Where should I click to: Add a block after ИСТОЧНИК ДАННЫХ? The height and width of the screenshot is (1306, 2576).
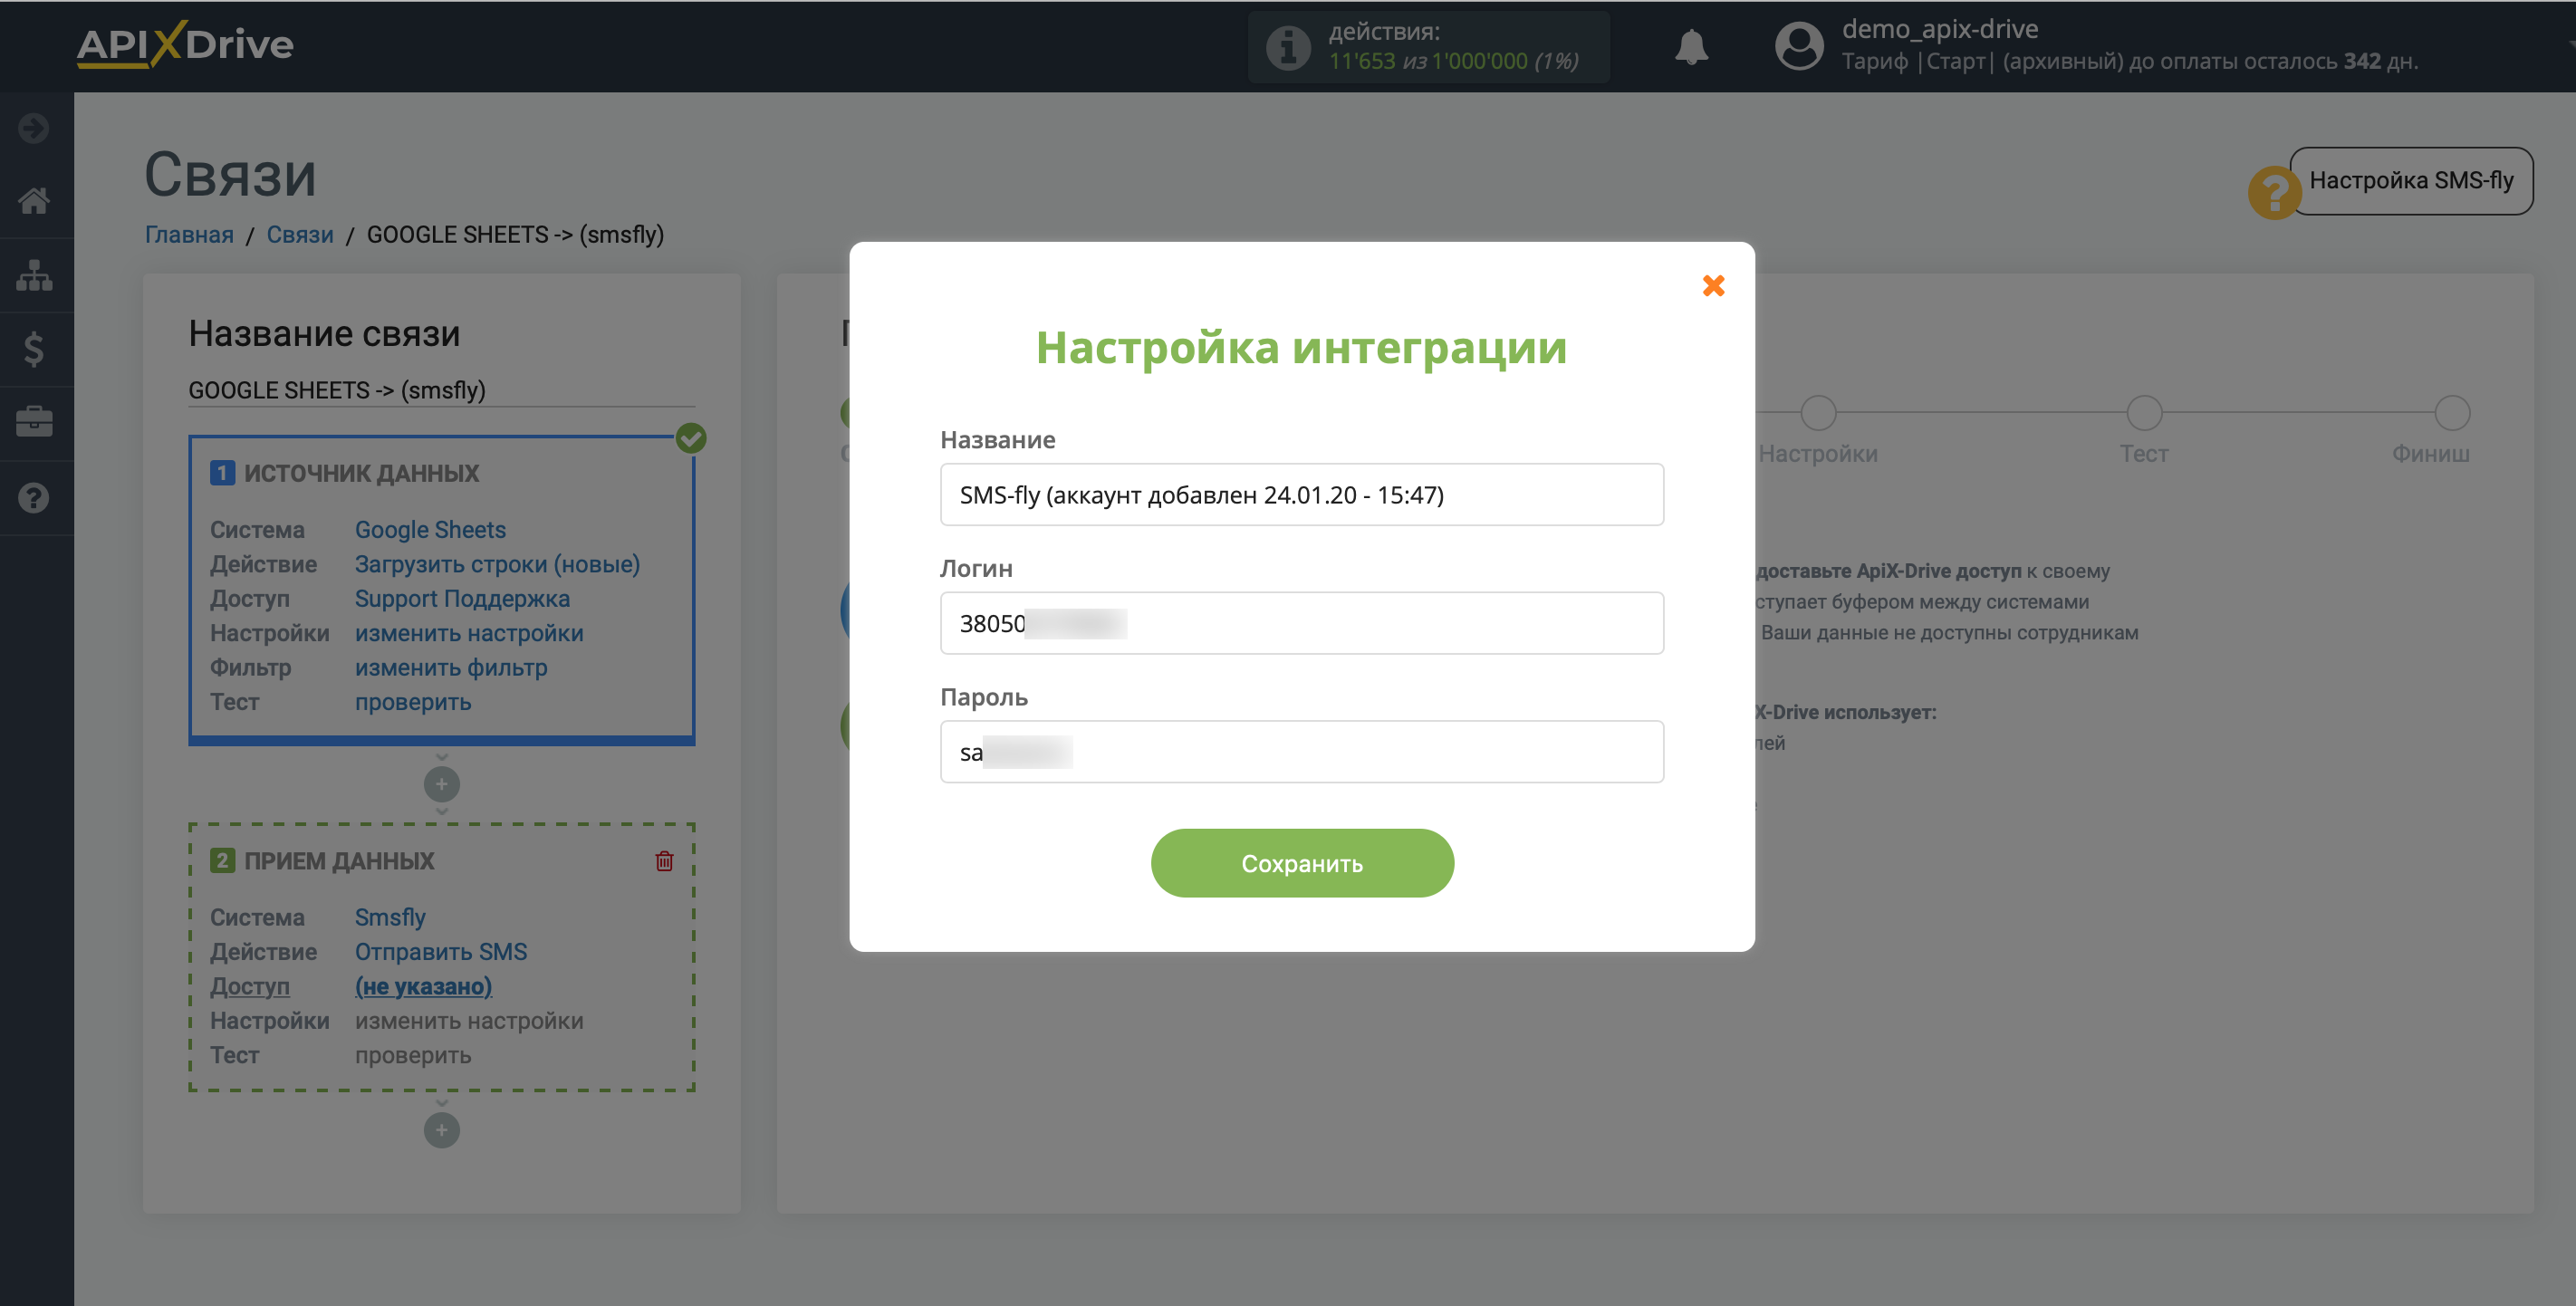tap(441, 784)
